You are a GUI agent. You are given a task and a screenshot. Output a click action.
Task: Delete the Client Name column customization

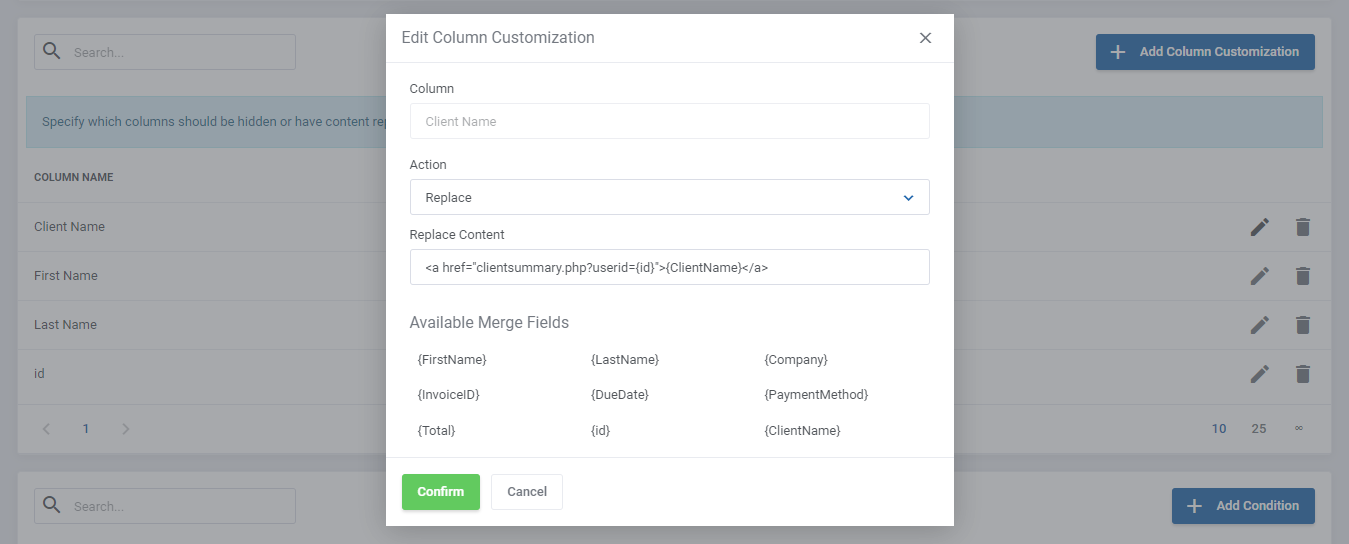[x=1302, y=227]
